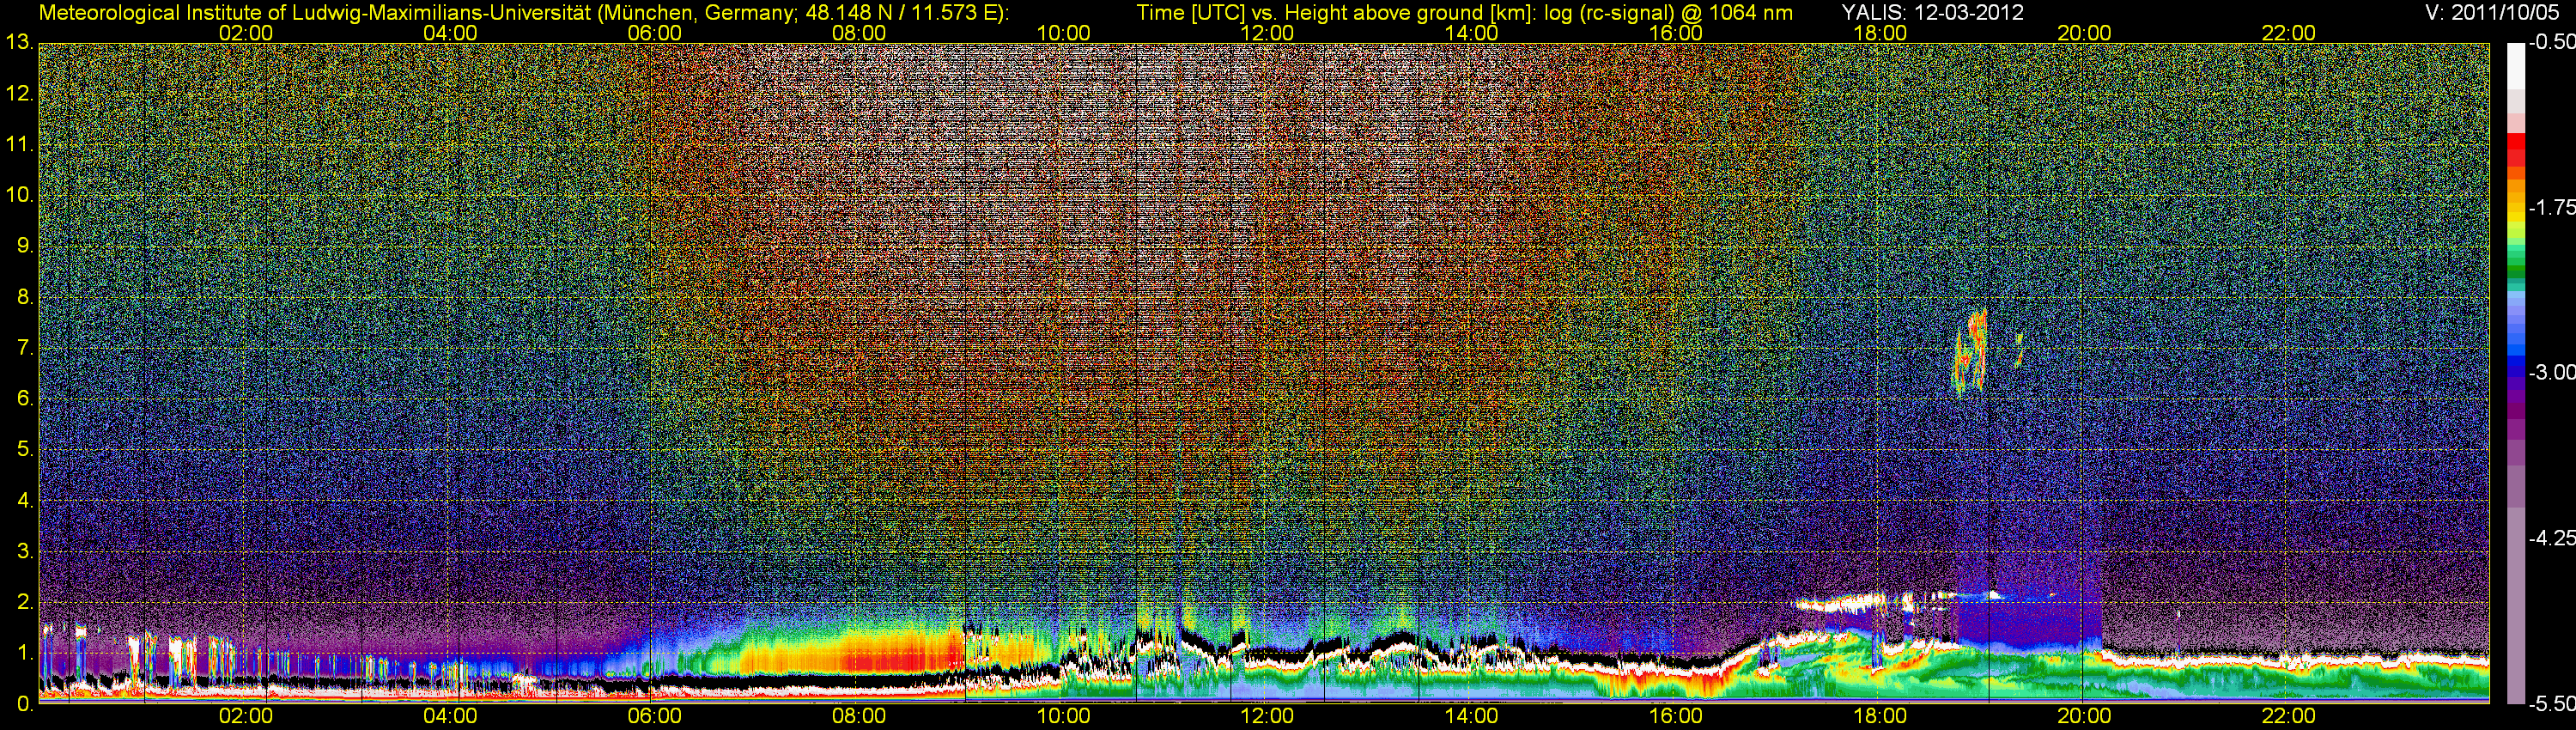Viewport: 2576px width, 730px height.
Task: Click the 4 km height axis label
Action: [25, 500]
